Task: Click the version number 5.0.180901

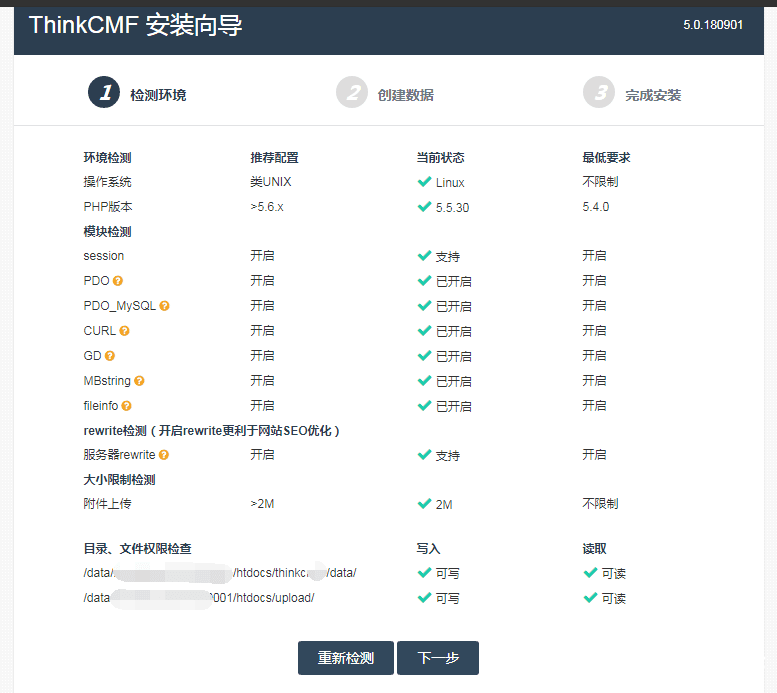Action: click(713, 25)
